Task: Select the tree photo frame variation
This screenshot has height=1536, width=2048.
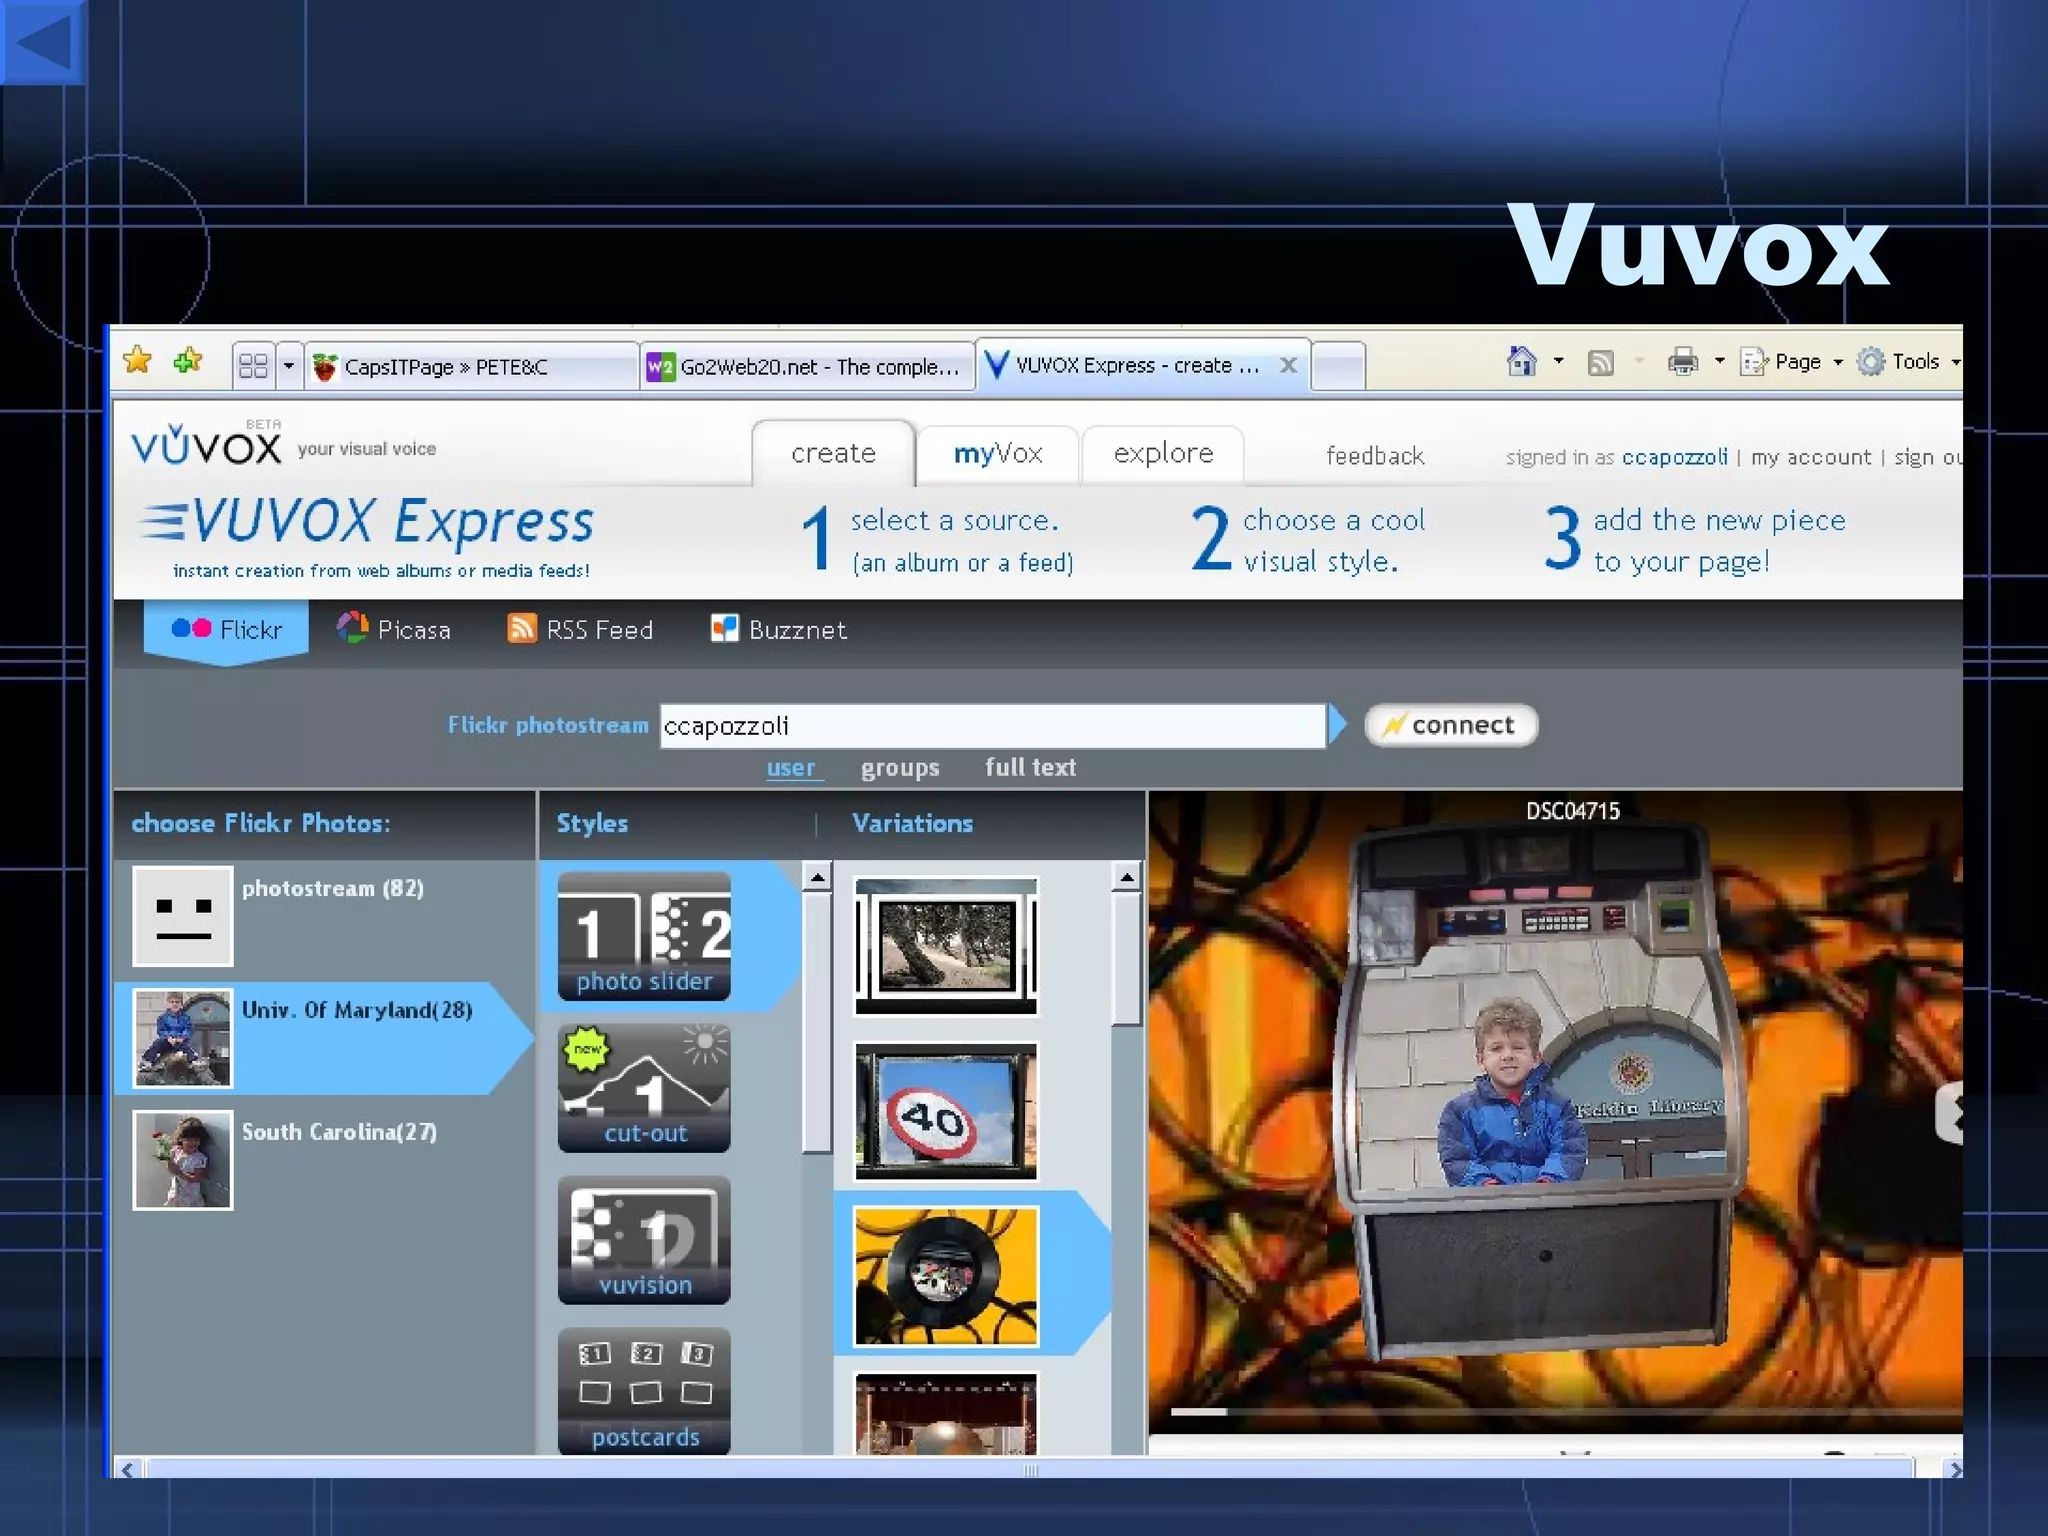Action: [x=946, y=946]
